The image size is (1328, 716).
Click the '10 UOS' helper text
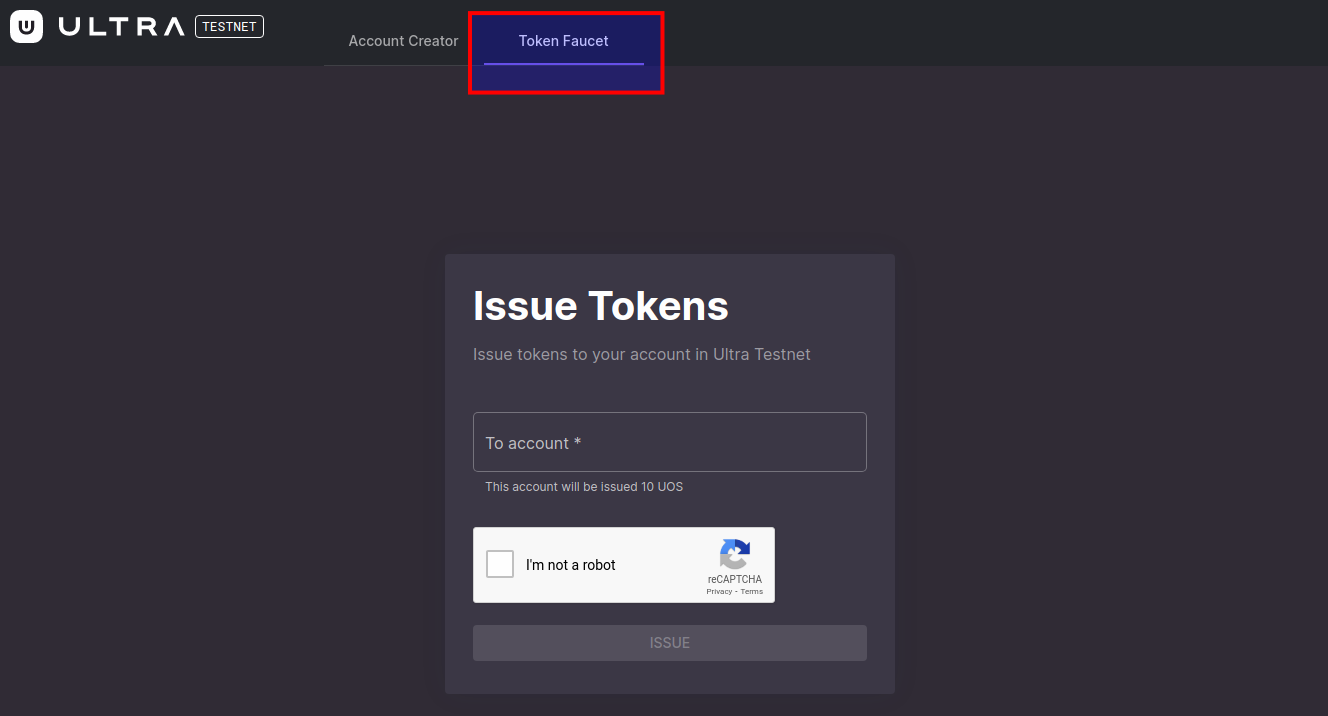point(662,487)
